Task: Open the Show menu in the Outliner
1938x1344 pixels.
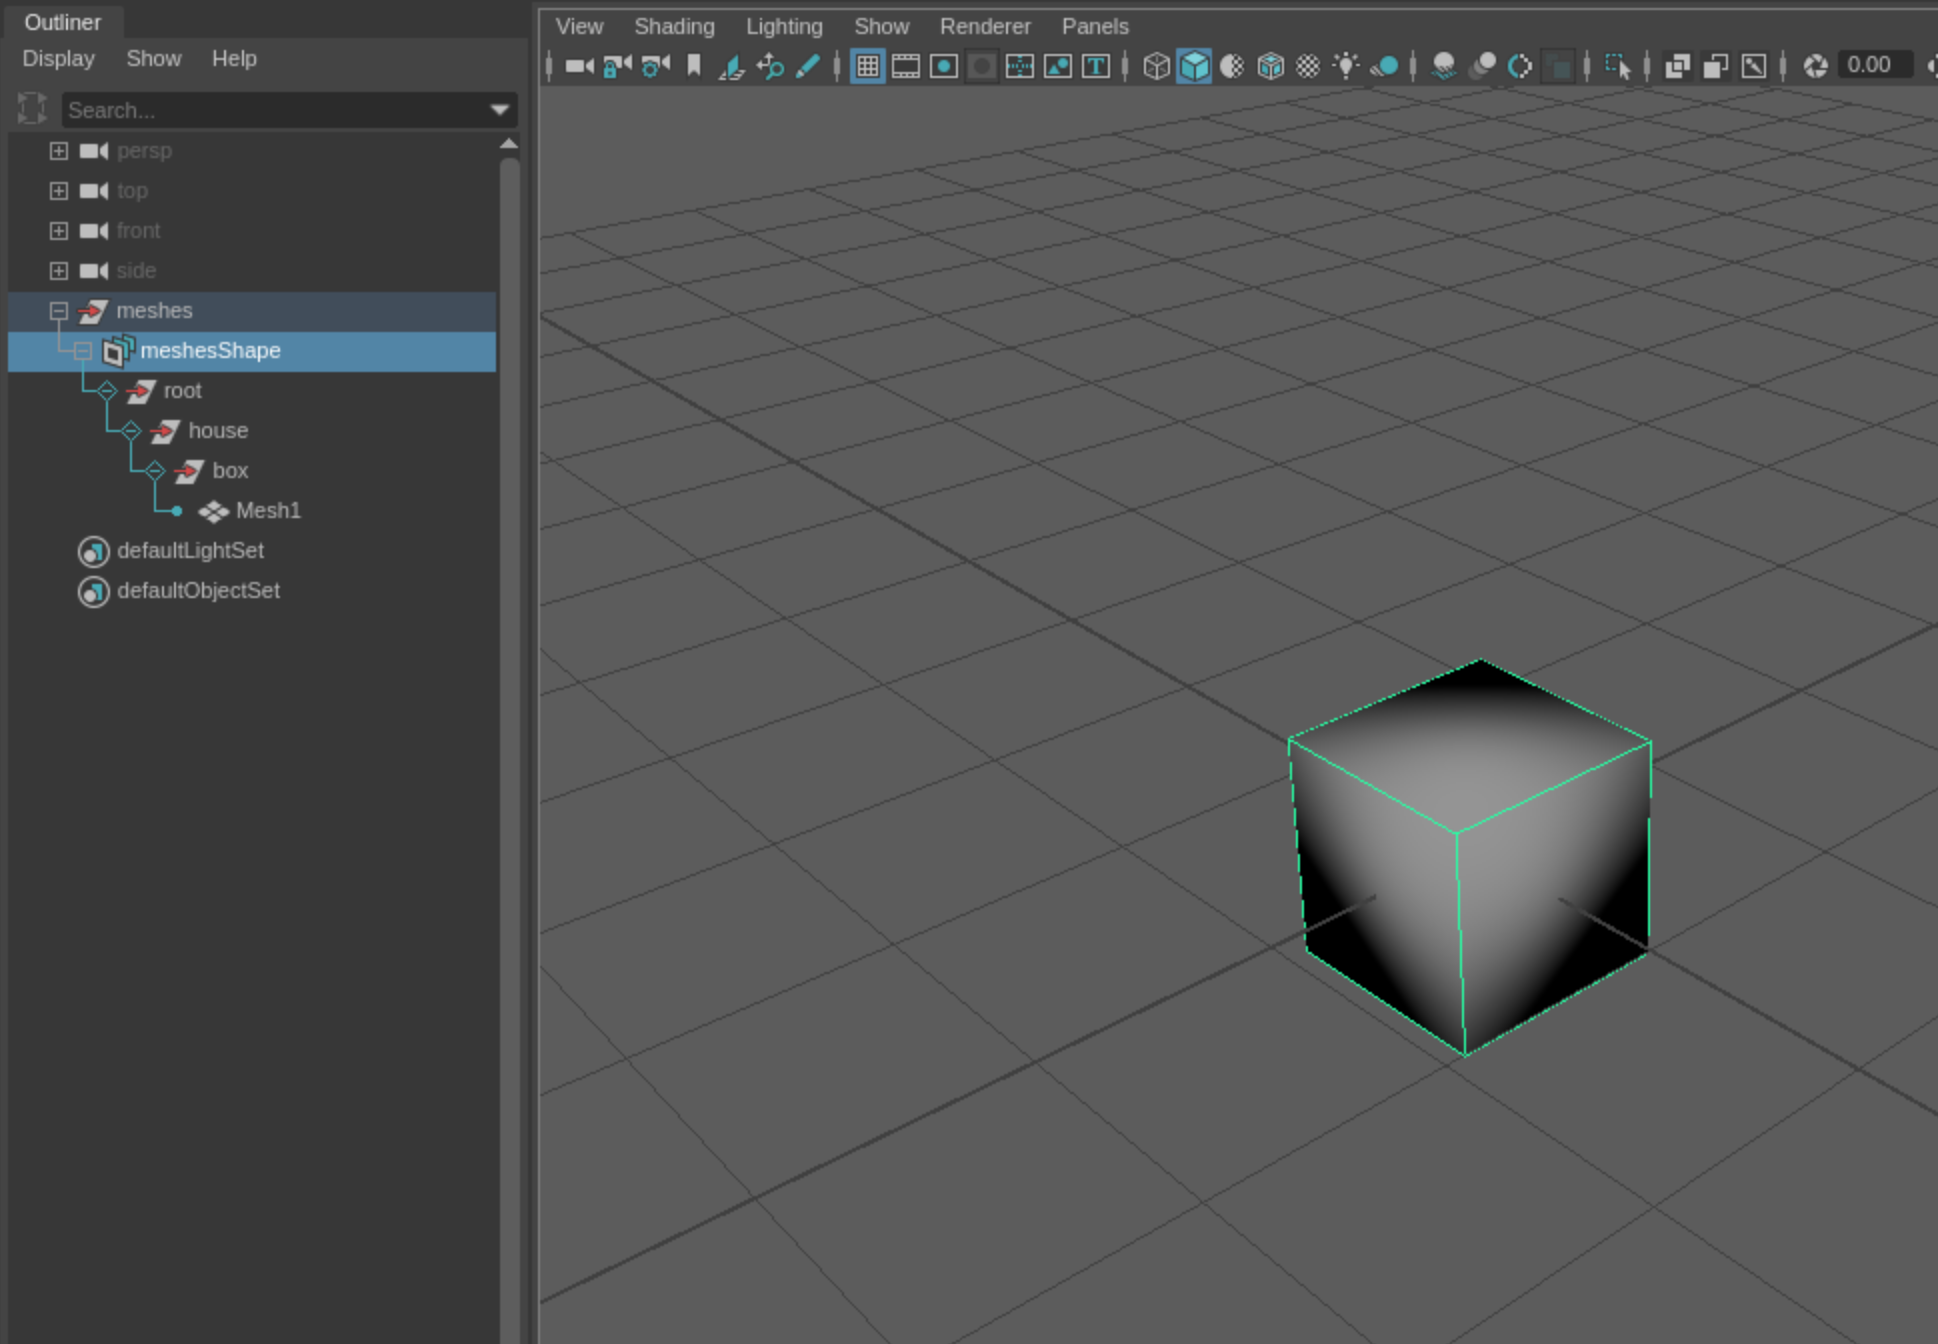Action: click(153, 58)
